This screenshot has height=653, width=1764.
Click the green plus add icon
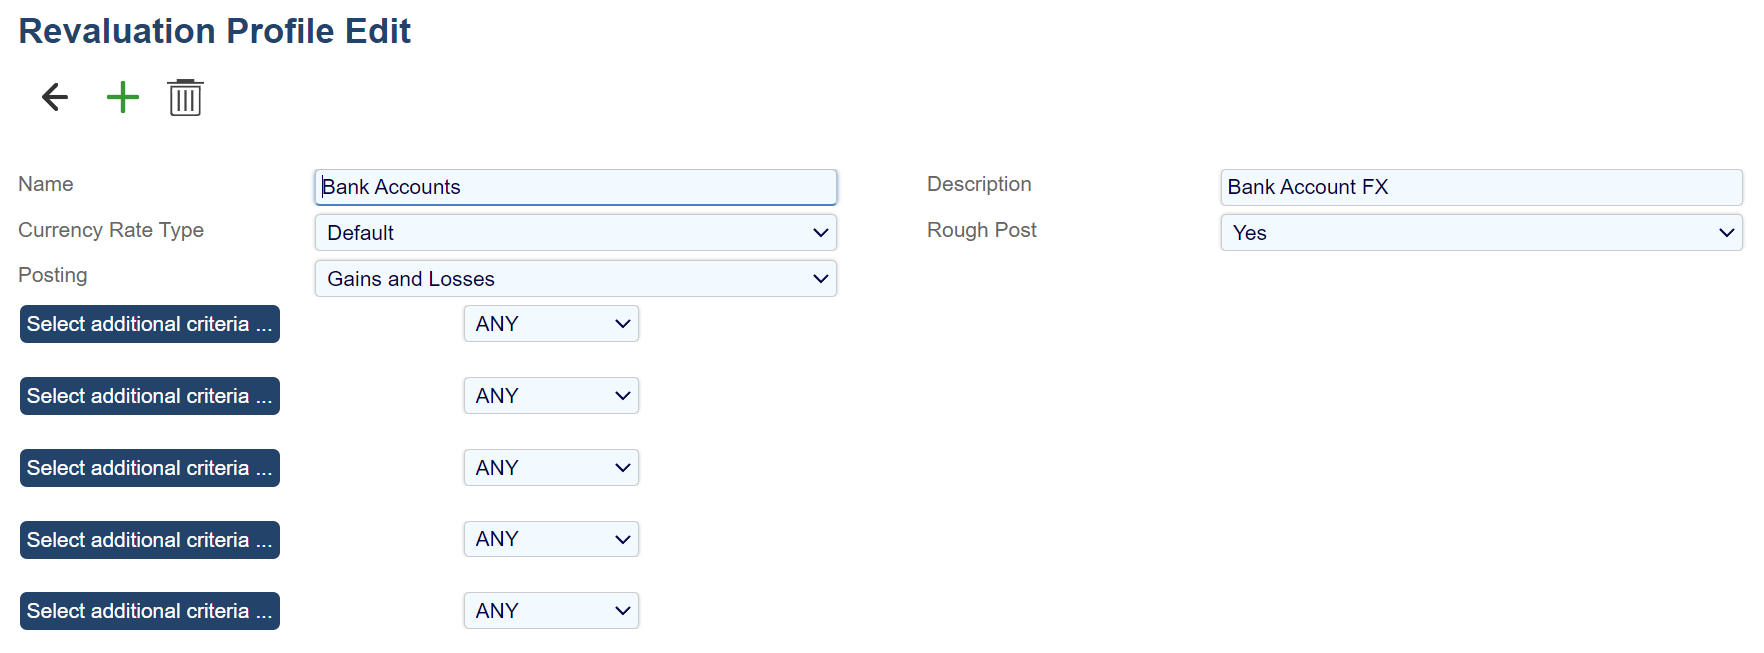coord(122,97)
